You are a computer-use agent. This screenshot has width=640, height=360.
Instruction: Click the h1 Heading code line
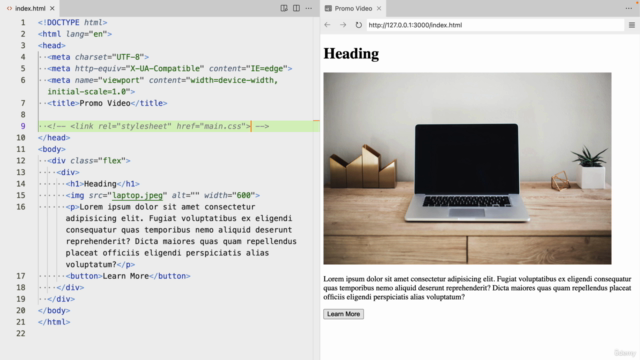tap(102, 184)
